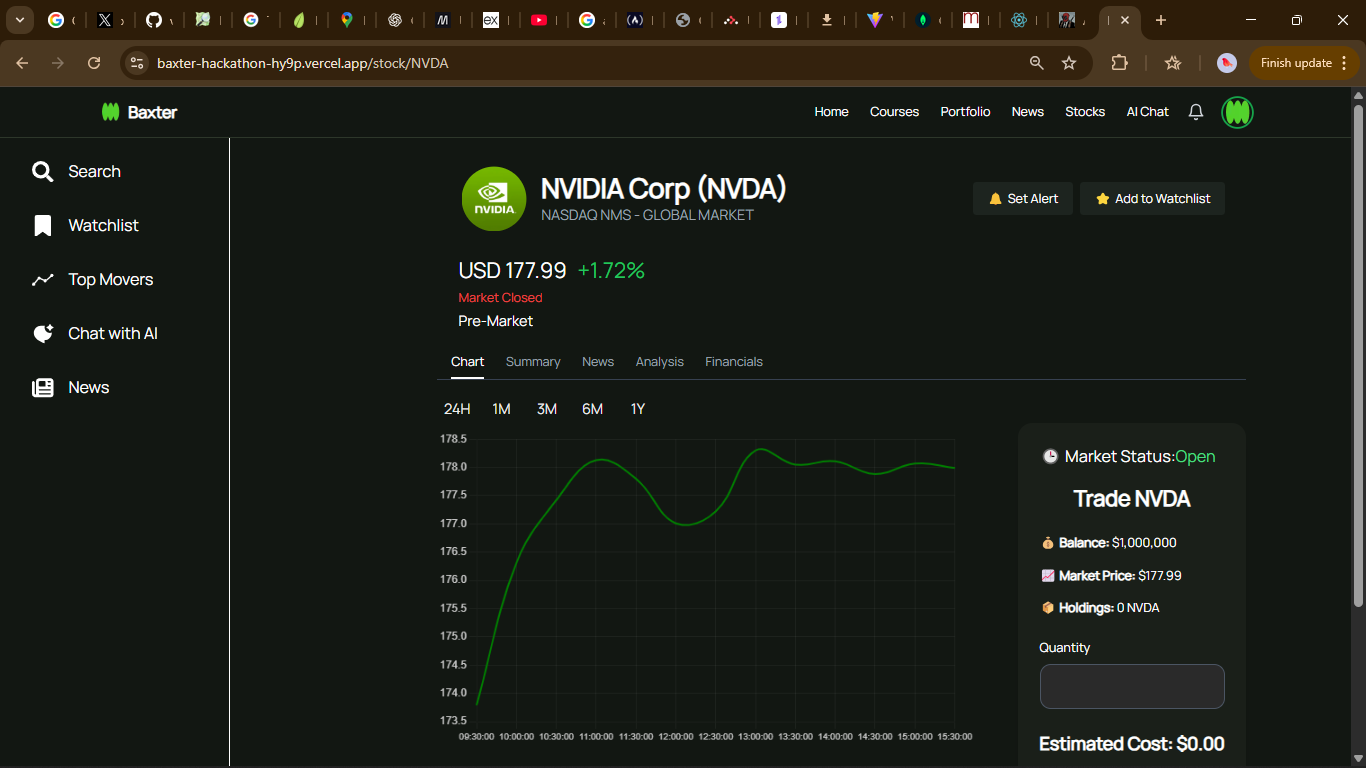Switch to the X (Twitter) browser tab

[105, 20]
